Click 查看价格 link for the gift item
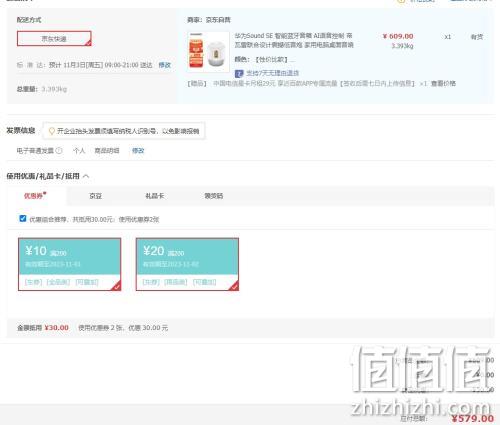The image size is (500, 425). click(443, 83)
